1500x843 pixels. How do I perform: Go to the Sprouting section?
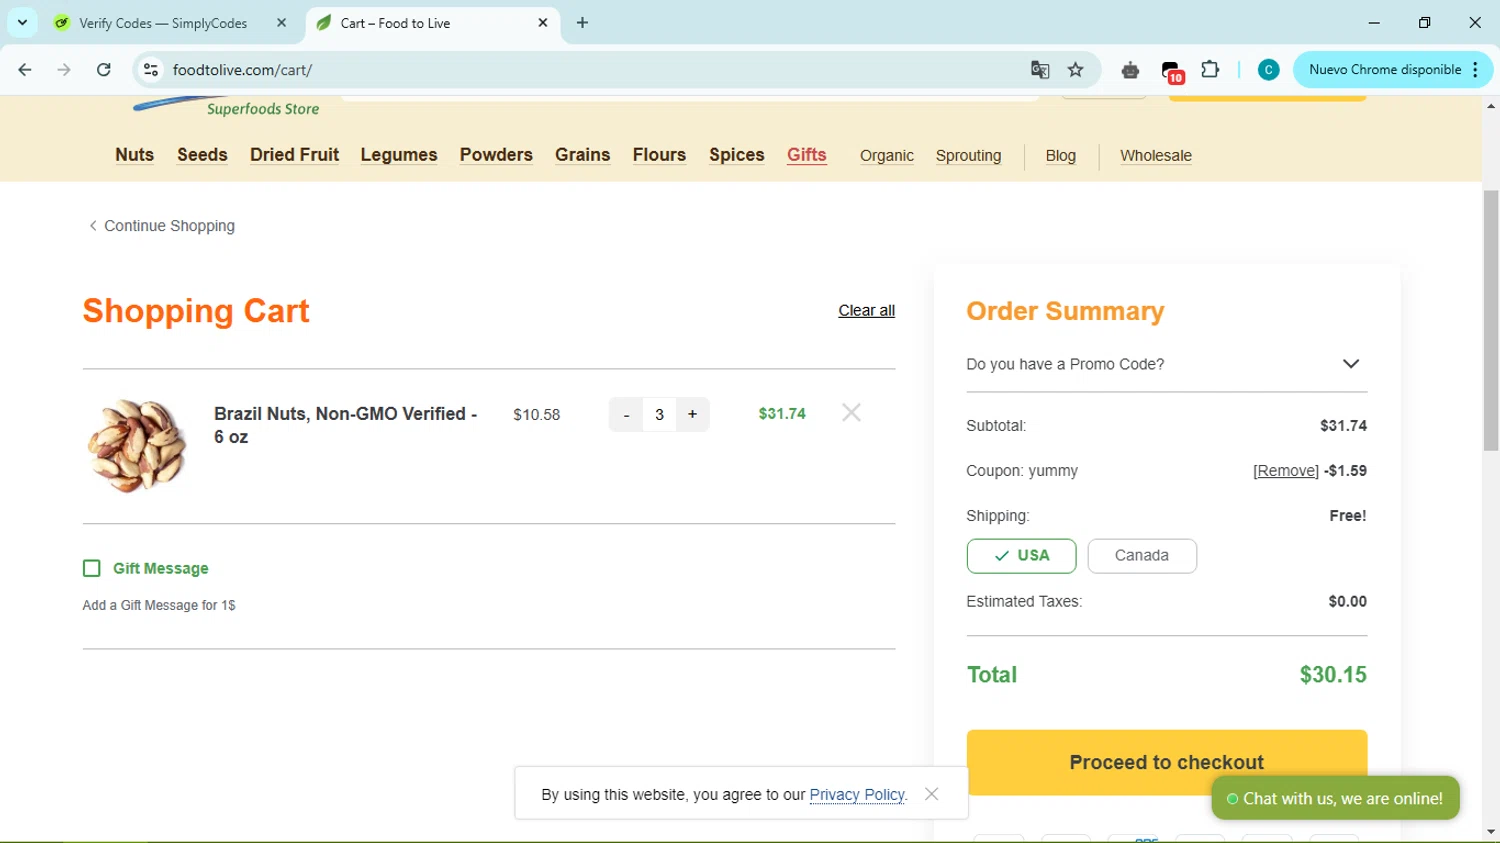969,156
